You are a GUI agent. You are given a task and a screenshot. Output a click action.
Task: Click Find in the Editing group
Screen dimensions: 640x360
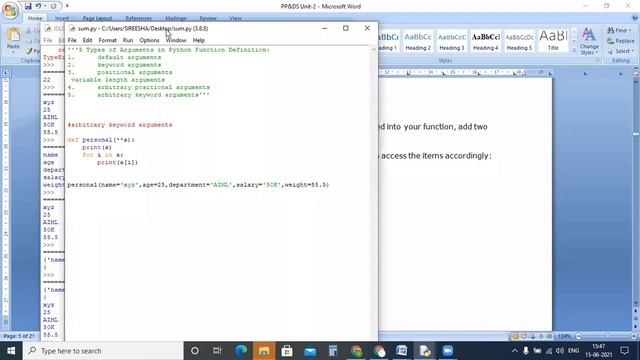619,30
